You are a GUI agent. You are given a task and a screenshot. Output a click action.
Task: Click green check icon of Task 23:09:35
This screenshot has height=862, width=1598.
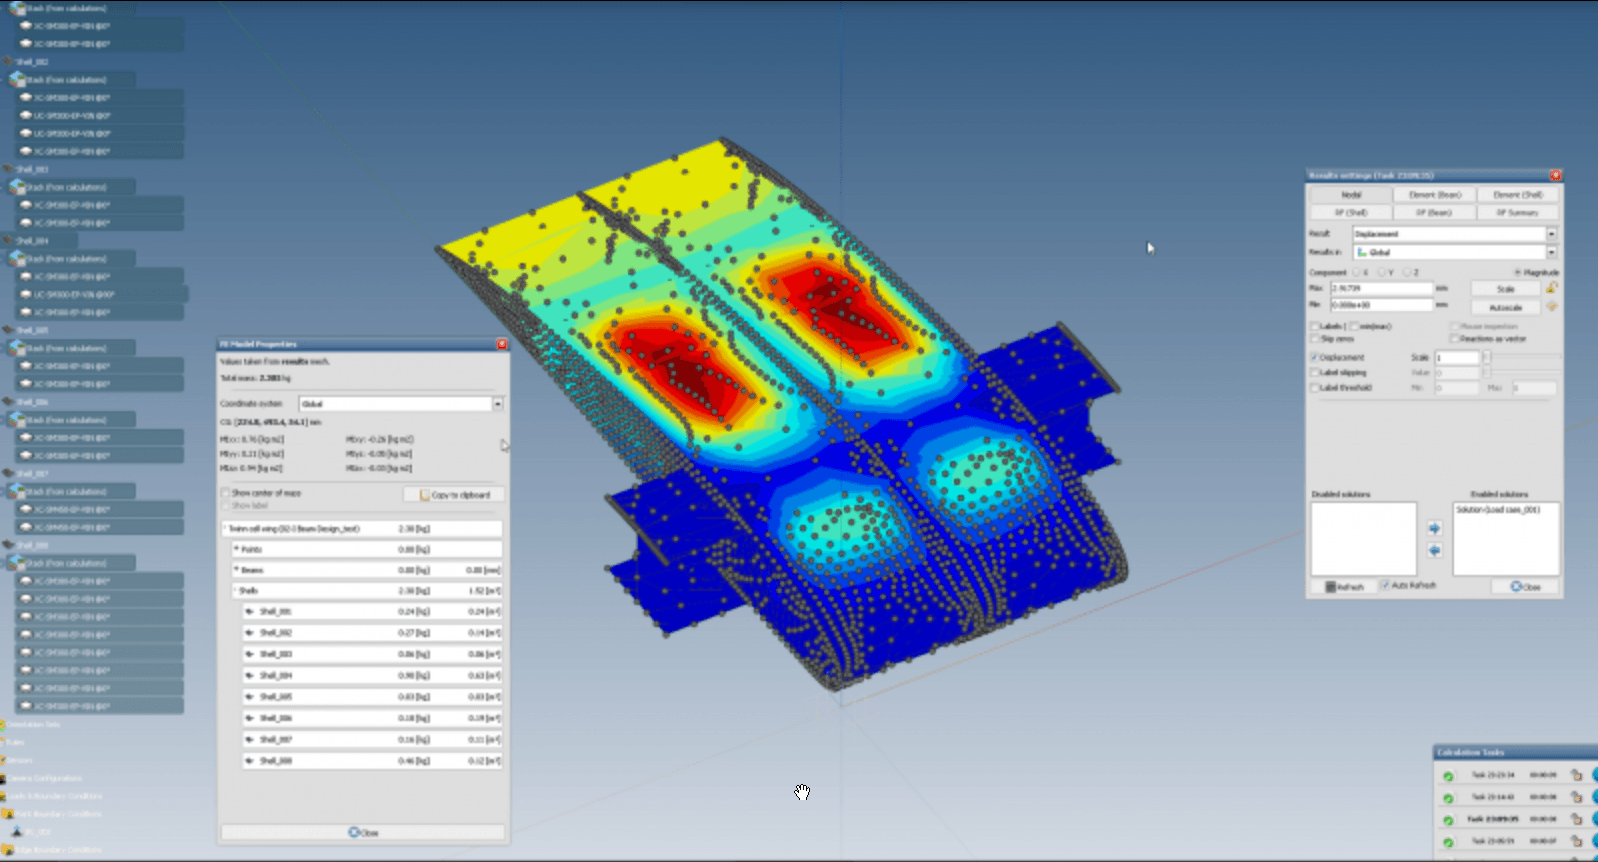coord(1448,820)
